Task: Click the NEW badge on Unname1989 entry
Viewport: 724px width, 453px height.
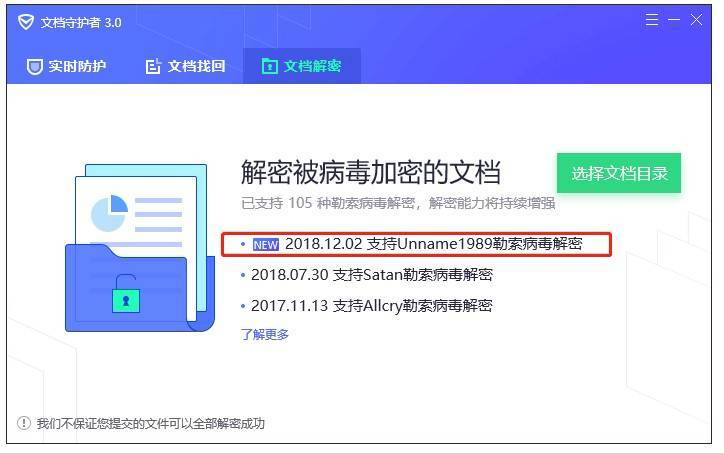Action: 265,245
